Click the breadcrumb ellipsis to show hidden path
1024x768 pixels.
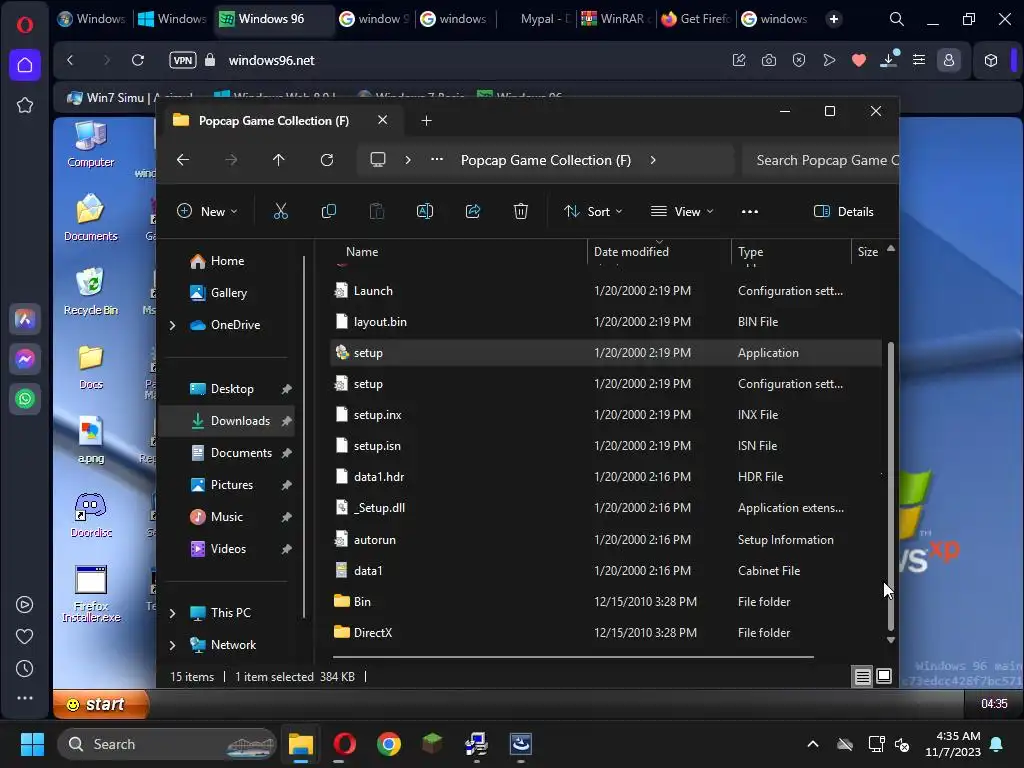[437, 160]
